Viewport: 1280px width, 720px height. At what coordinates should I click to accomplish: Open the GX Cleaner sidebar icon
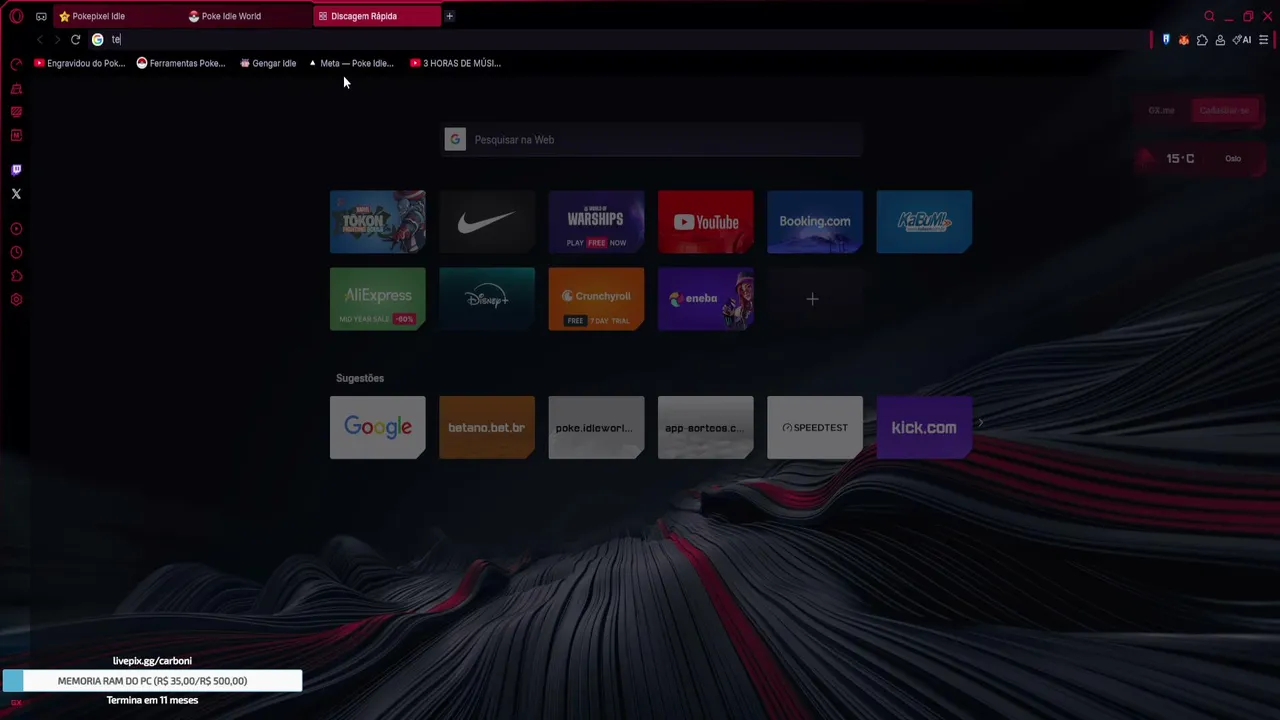pyautogui.click(x=16, y=89)
